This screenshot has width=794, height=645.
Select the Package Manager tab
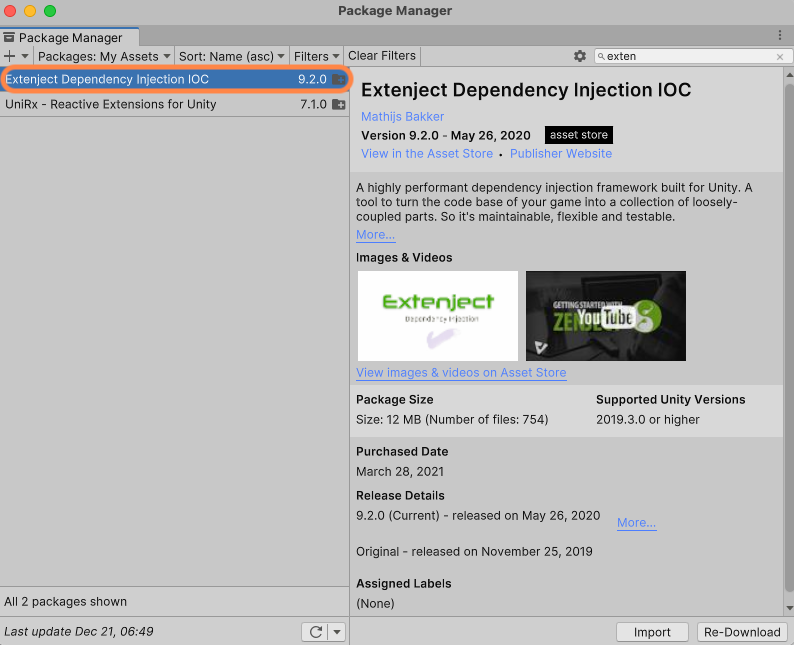coord(69,37)
